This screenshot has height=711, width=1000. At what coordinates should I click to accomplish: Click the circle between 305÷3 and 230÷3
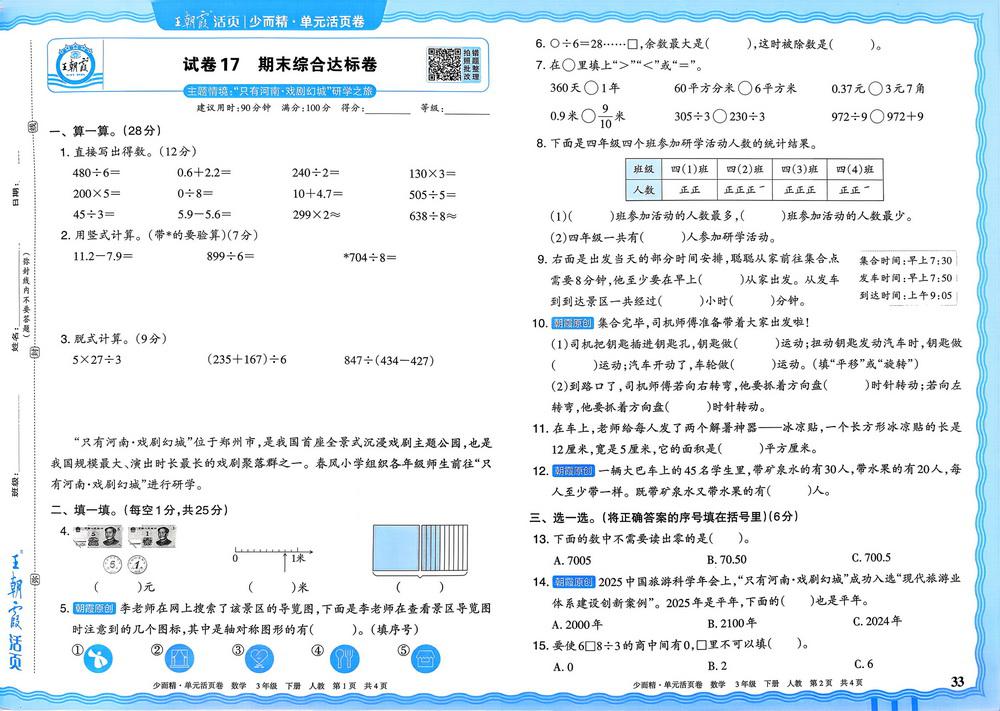[720, 116]
